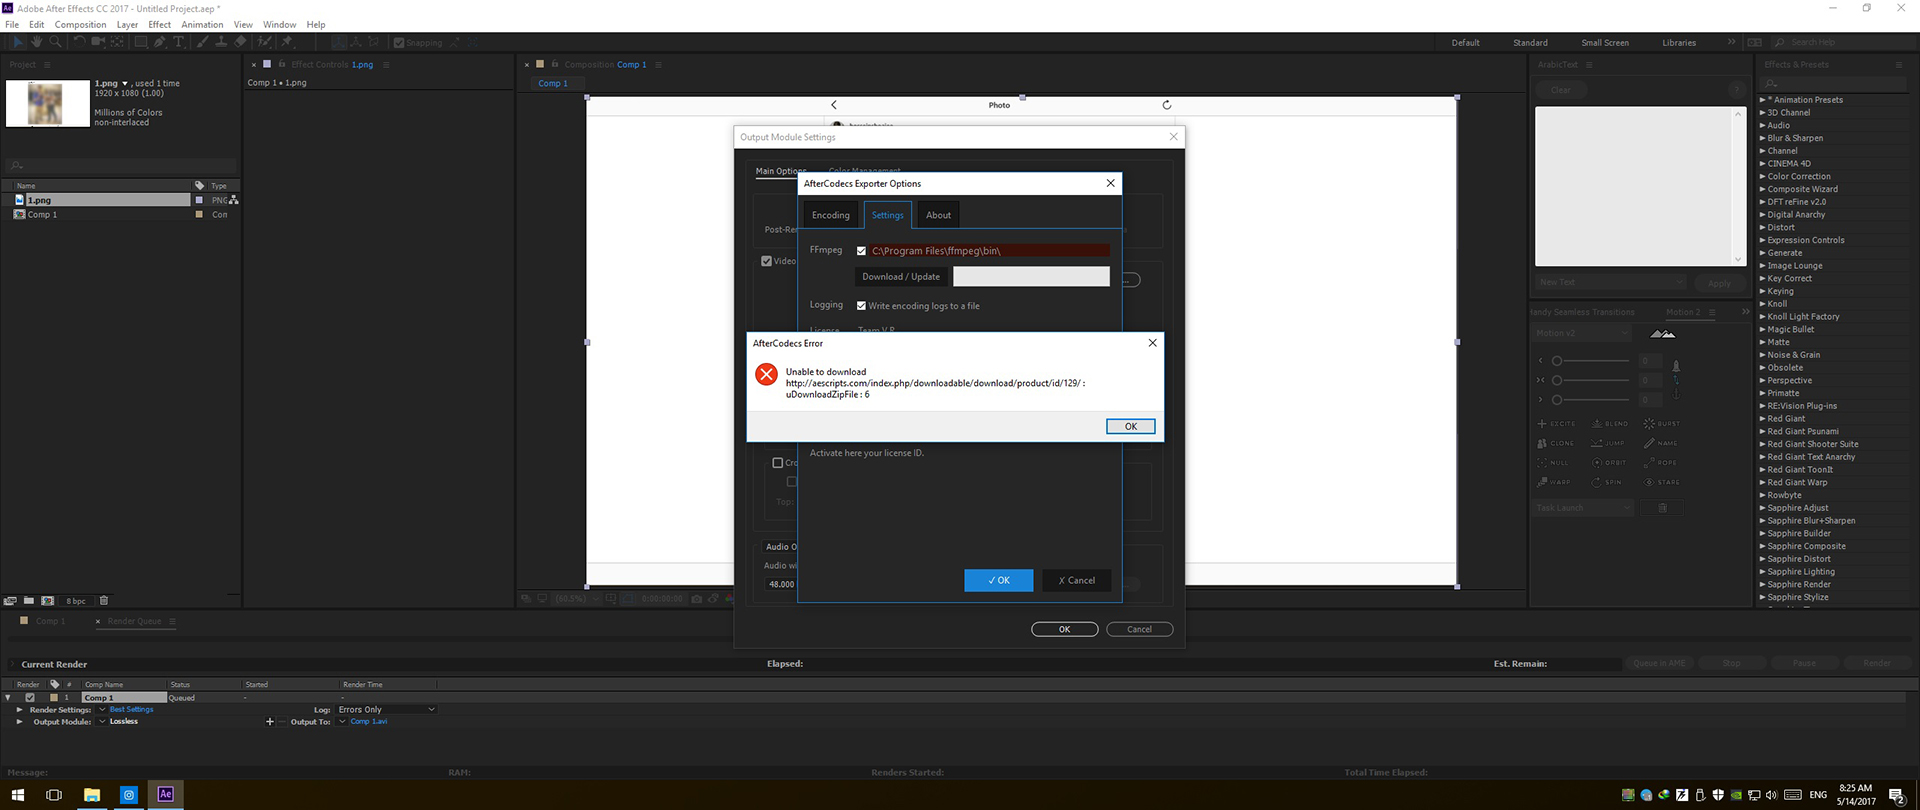The width and height of the screenshot is (1920, 810).
Task: Toggle Video output checkbox in Output Module Settings
Action: click(766, 261)
